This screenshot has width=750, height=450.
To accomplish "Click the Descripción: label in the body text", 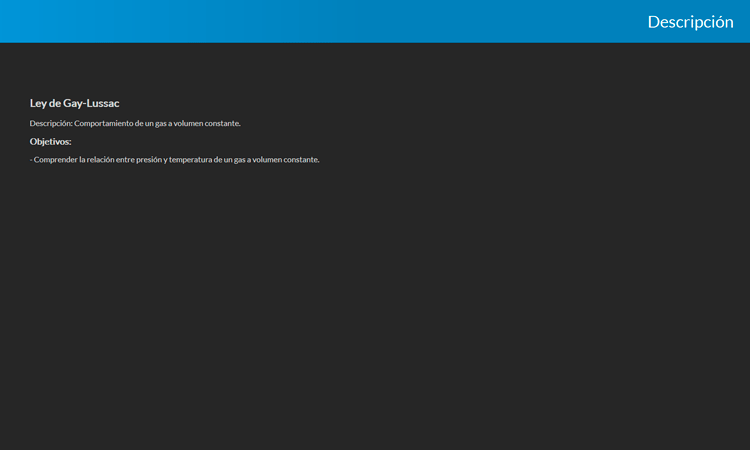I will [x=51, y=123].
